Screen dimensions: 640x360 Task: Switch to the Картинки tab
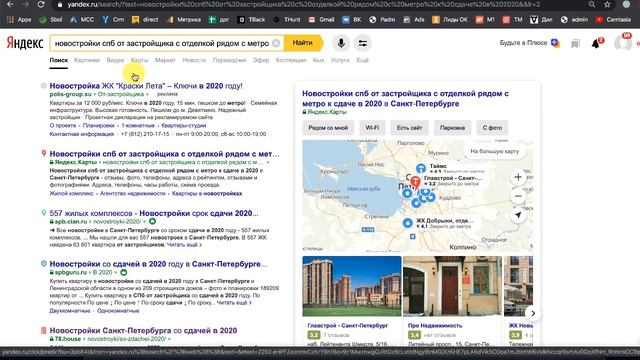point(87,60)
